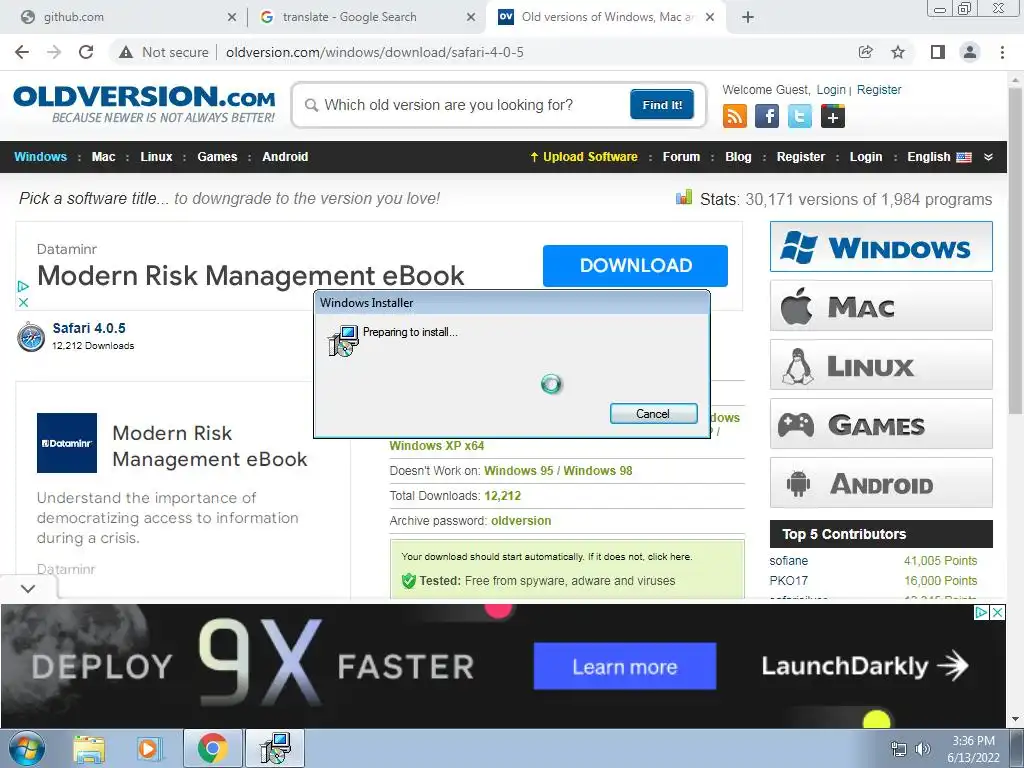Click the network tray icon
1024x768 pixels.
[x=899, y=749]
